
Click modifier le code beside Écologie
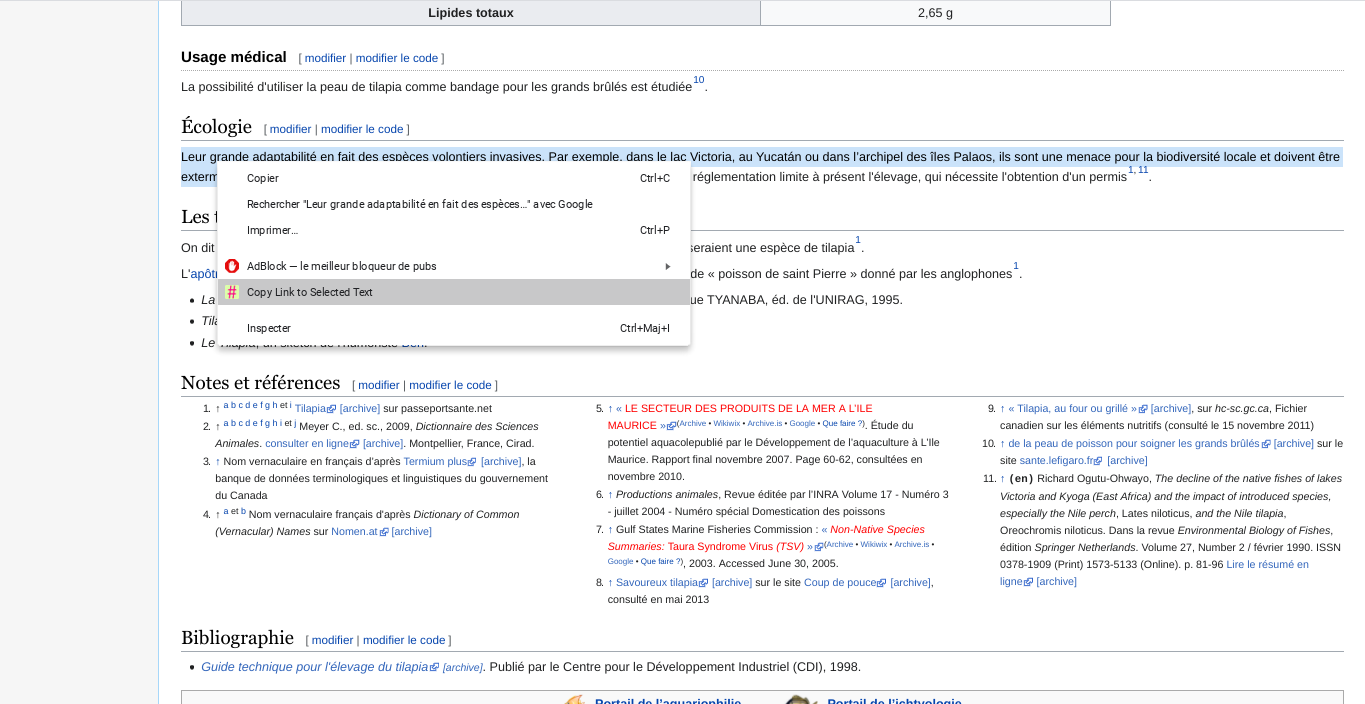tap(362, 129)
